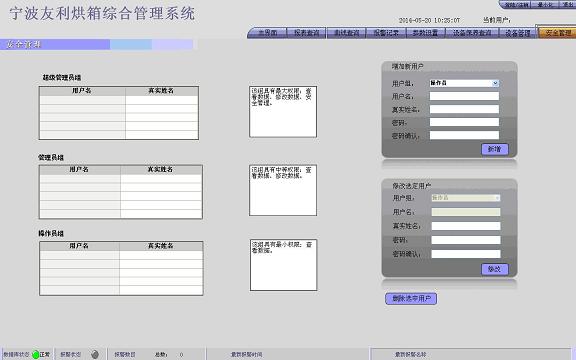Click 真实姓名 header in 操作员组 table
The image size is (576, 360).
[161, 246]
